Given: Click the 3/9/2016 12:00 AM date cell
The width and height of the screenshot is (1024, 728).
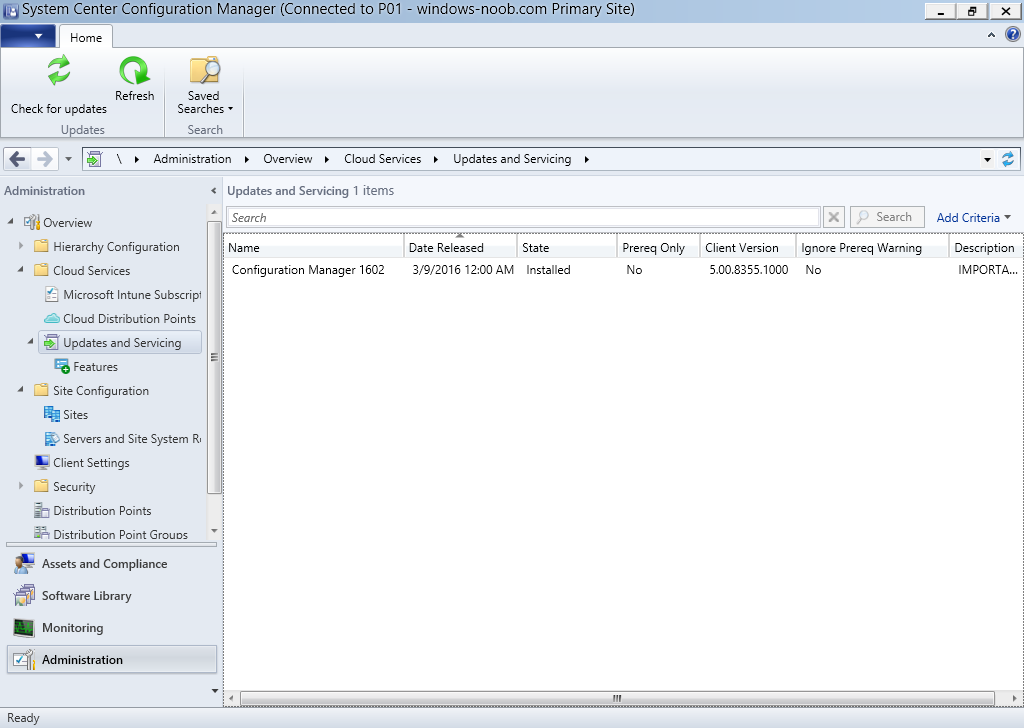Looking at the screenshot, I should click(x=463, y=270).
